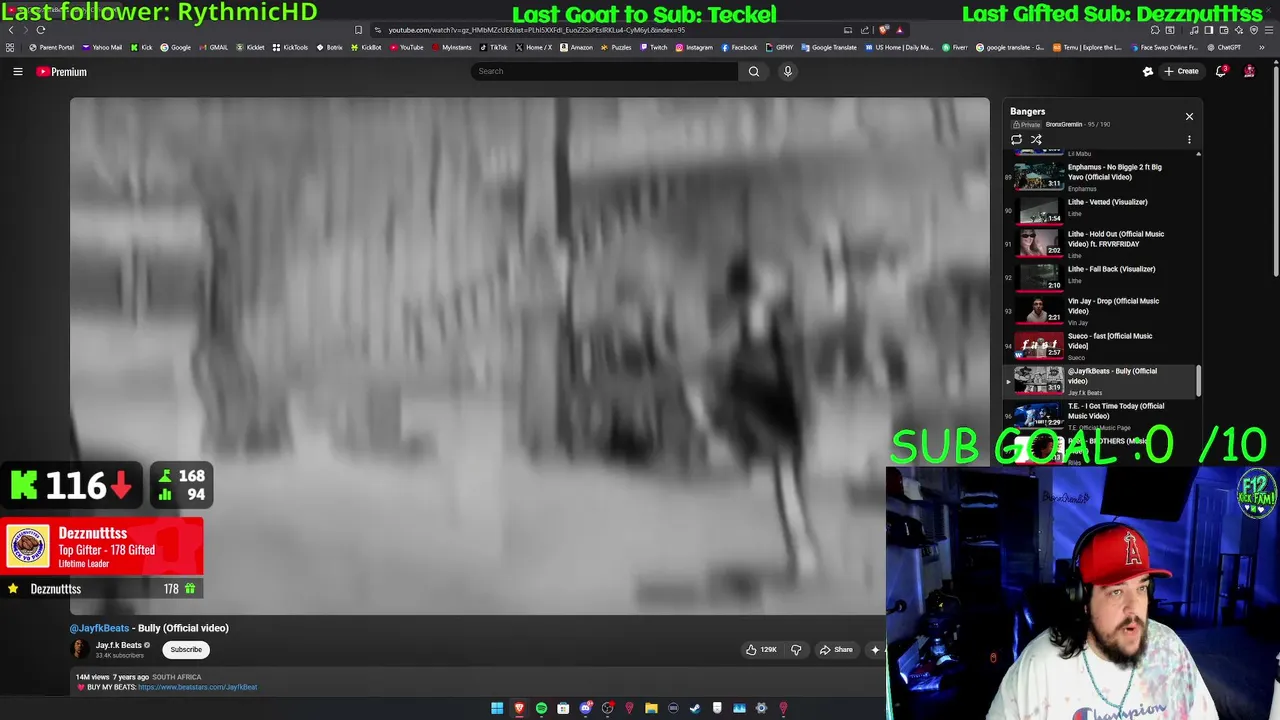
Task: Open Spotify from taskbar
Action: click(x=541, y=708)
